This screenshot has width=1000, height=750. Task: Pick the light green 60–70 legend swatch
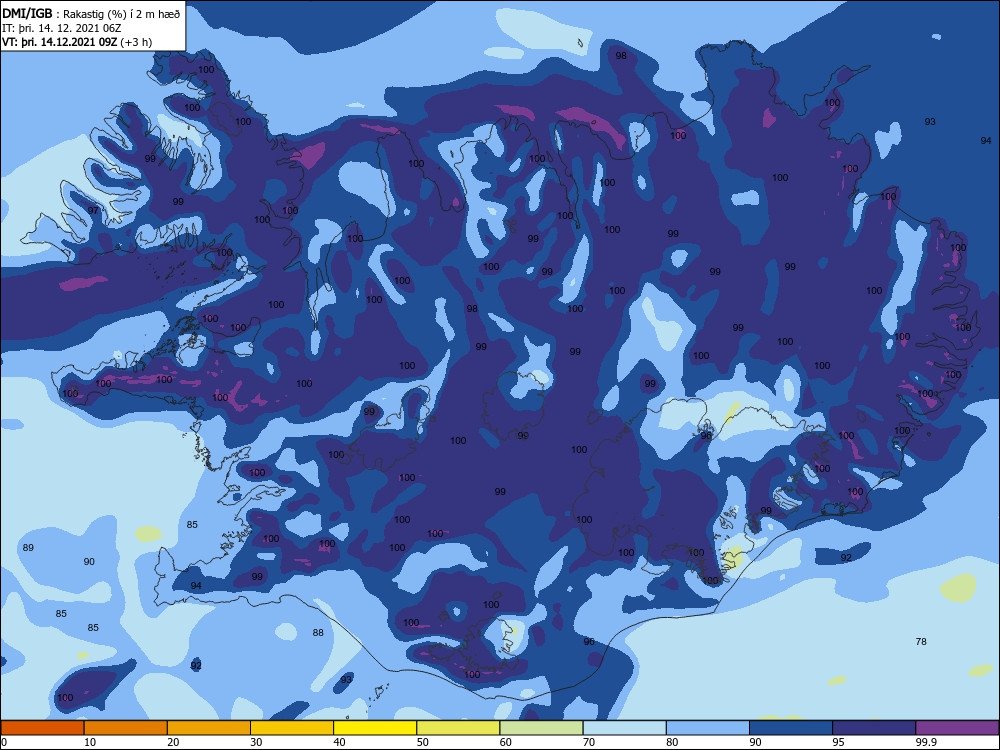pos(541,728)
